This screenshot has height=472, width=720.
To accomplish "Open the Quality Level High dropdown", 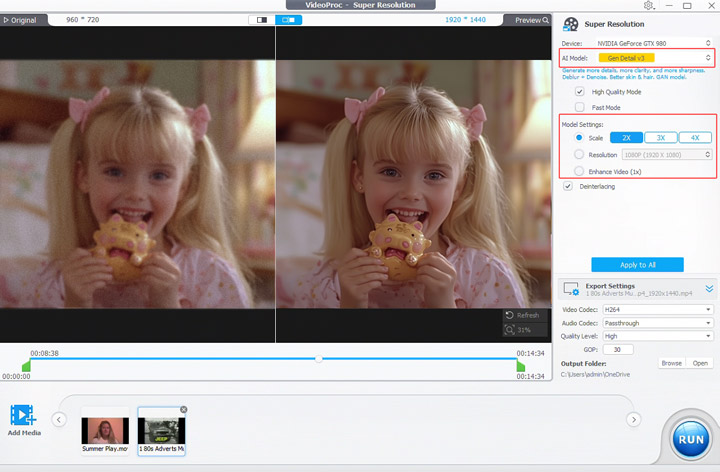I will [x=658, y=336].
